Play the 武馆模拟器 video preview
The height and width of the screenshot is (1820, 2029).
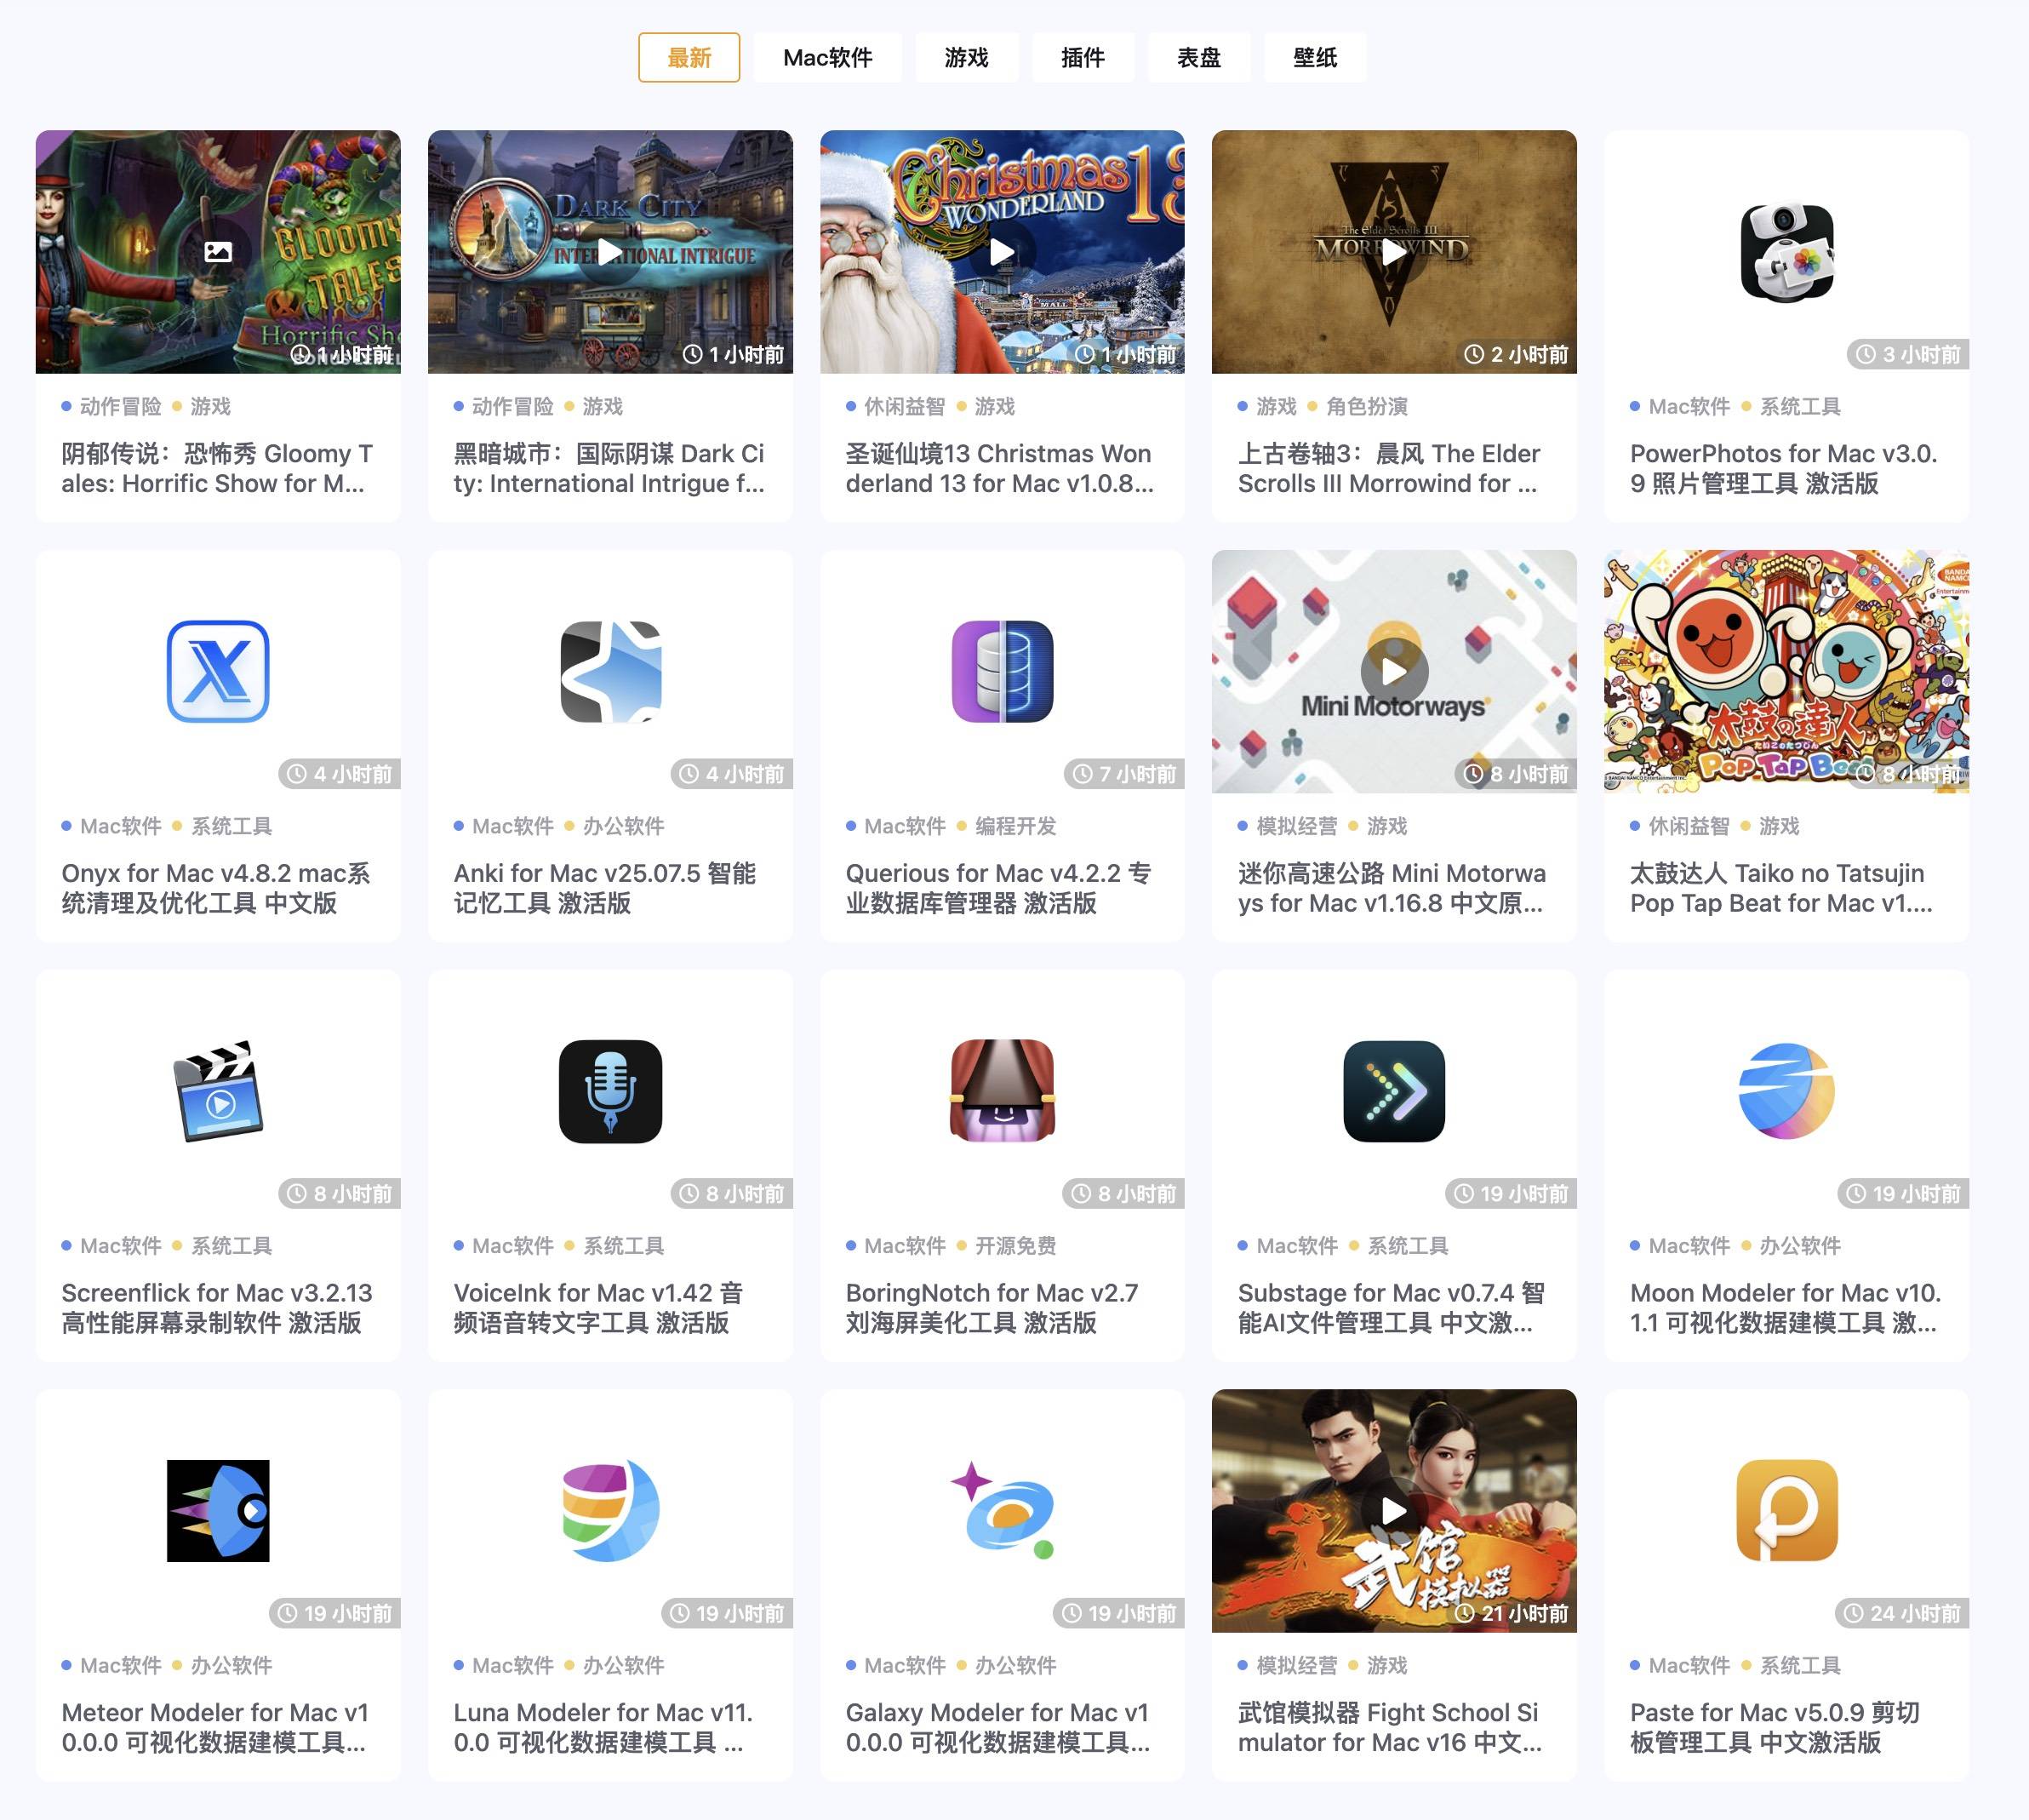[x=1394, y=1510]
